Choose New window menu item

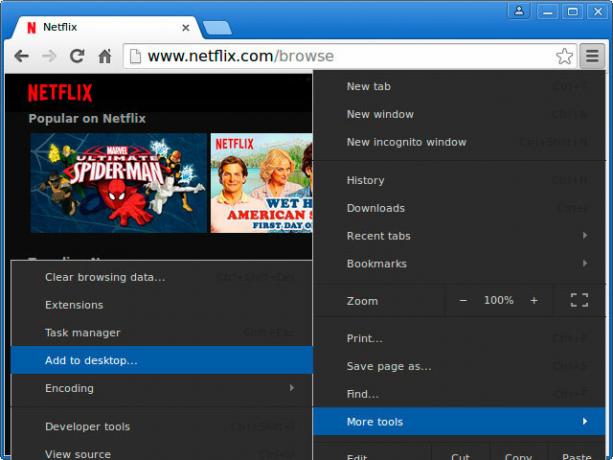pyautogui.click(x=459, y=114)
